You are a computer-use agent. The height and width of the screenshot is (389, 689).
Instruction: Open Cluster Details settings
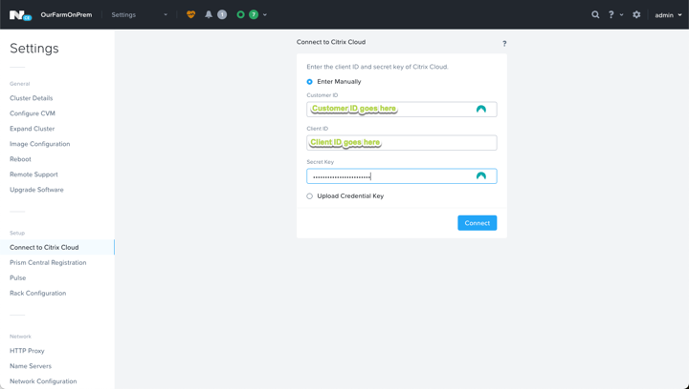pos(31,98)
